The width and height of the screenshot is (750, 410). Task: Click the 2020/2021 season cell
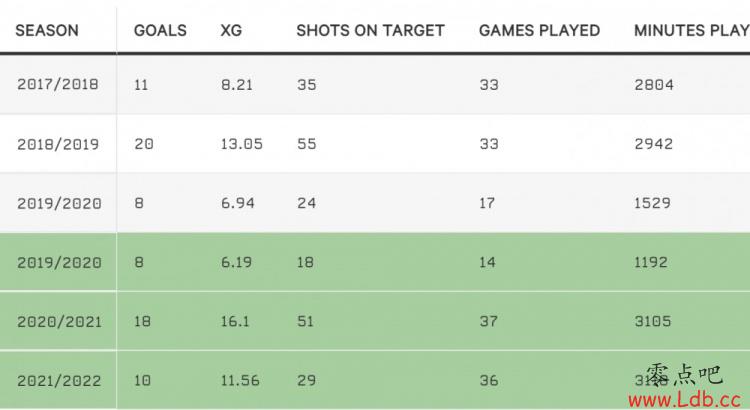coord(59,321)
